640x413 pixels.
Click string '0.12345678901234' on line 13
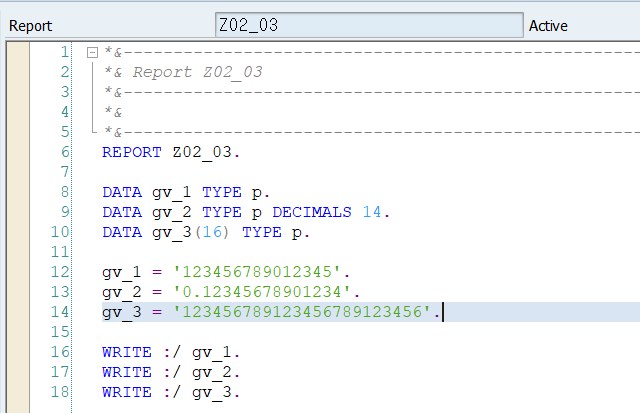262,292
